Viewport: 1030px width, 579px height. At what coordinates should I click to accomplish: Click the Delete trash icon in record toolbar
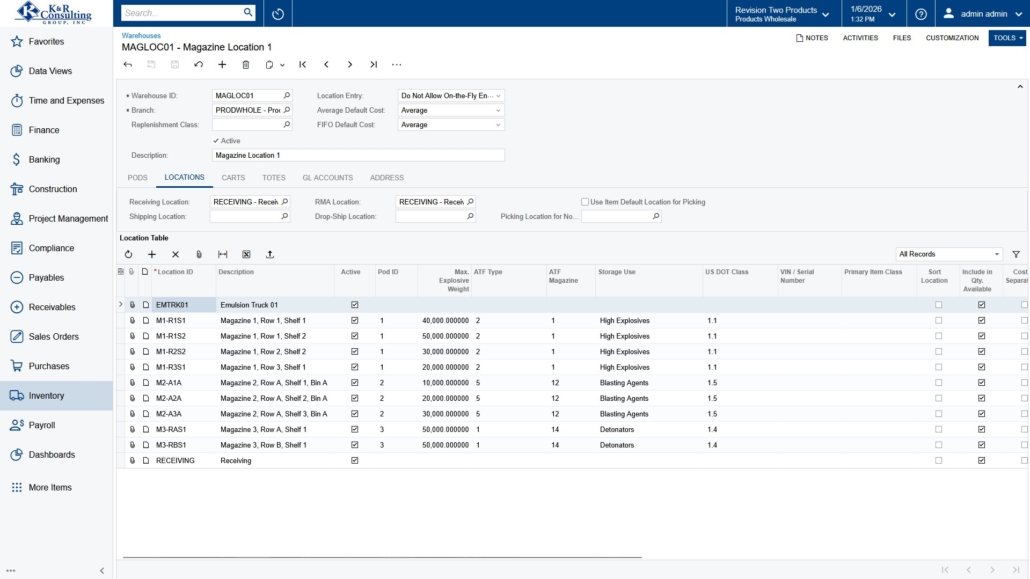point(246,65)
